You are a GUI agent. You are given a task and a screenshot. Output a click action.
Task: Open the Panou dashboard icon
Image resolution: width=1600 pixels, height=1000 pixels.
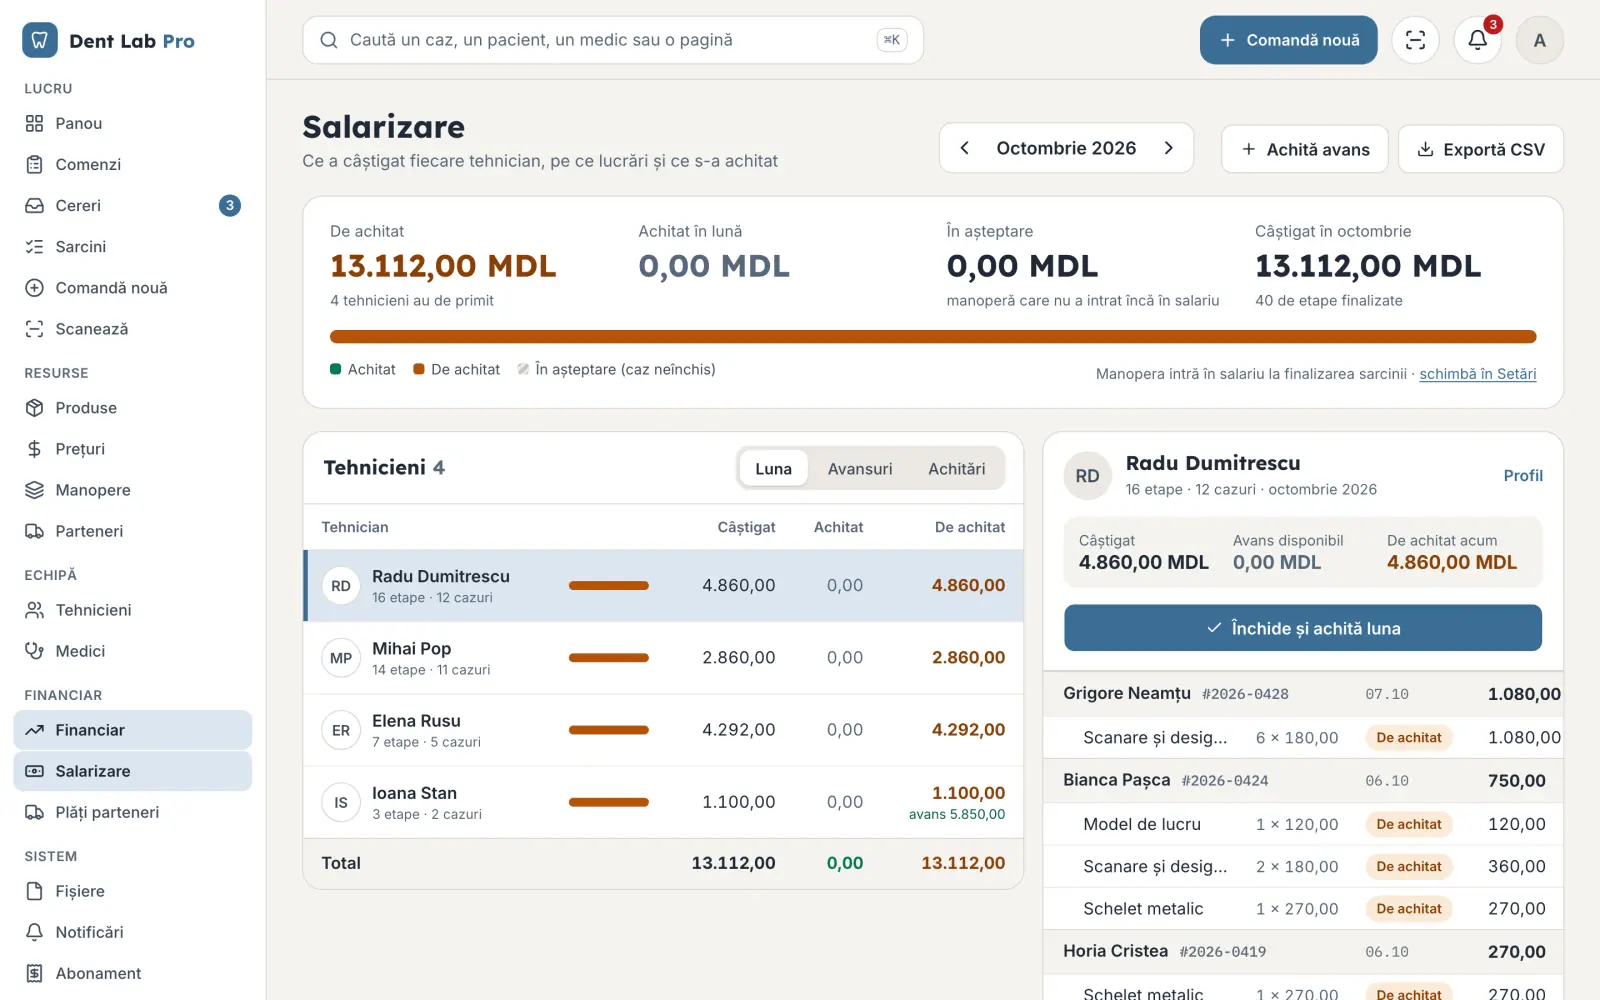click(x=34, y=123)
